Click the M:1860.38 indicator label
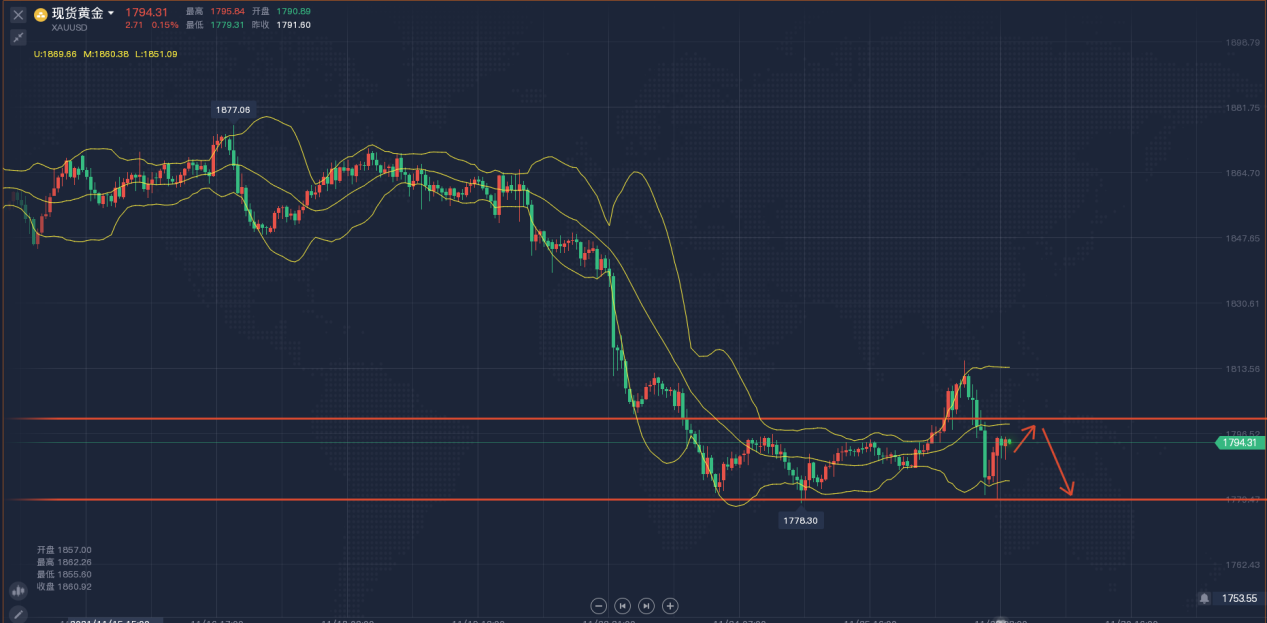 106,54
